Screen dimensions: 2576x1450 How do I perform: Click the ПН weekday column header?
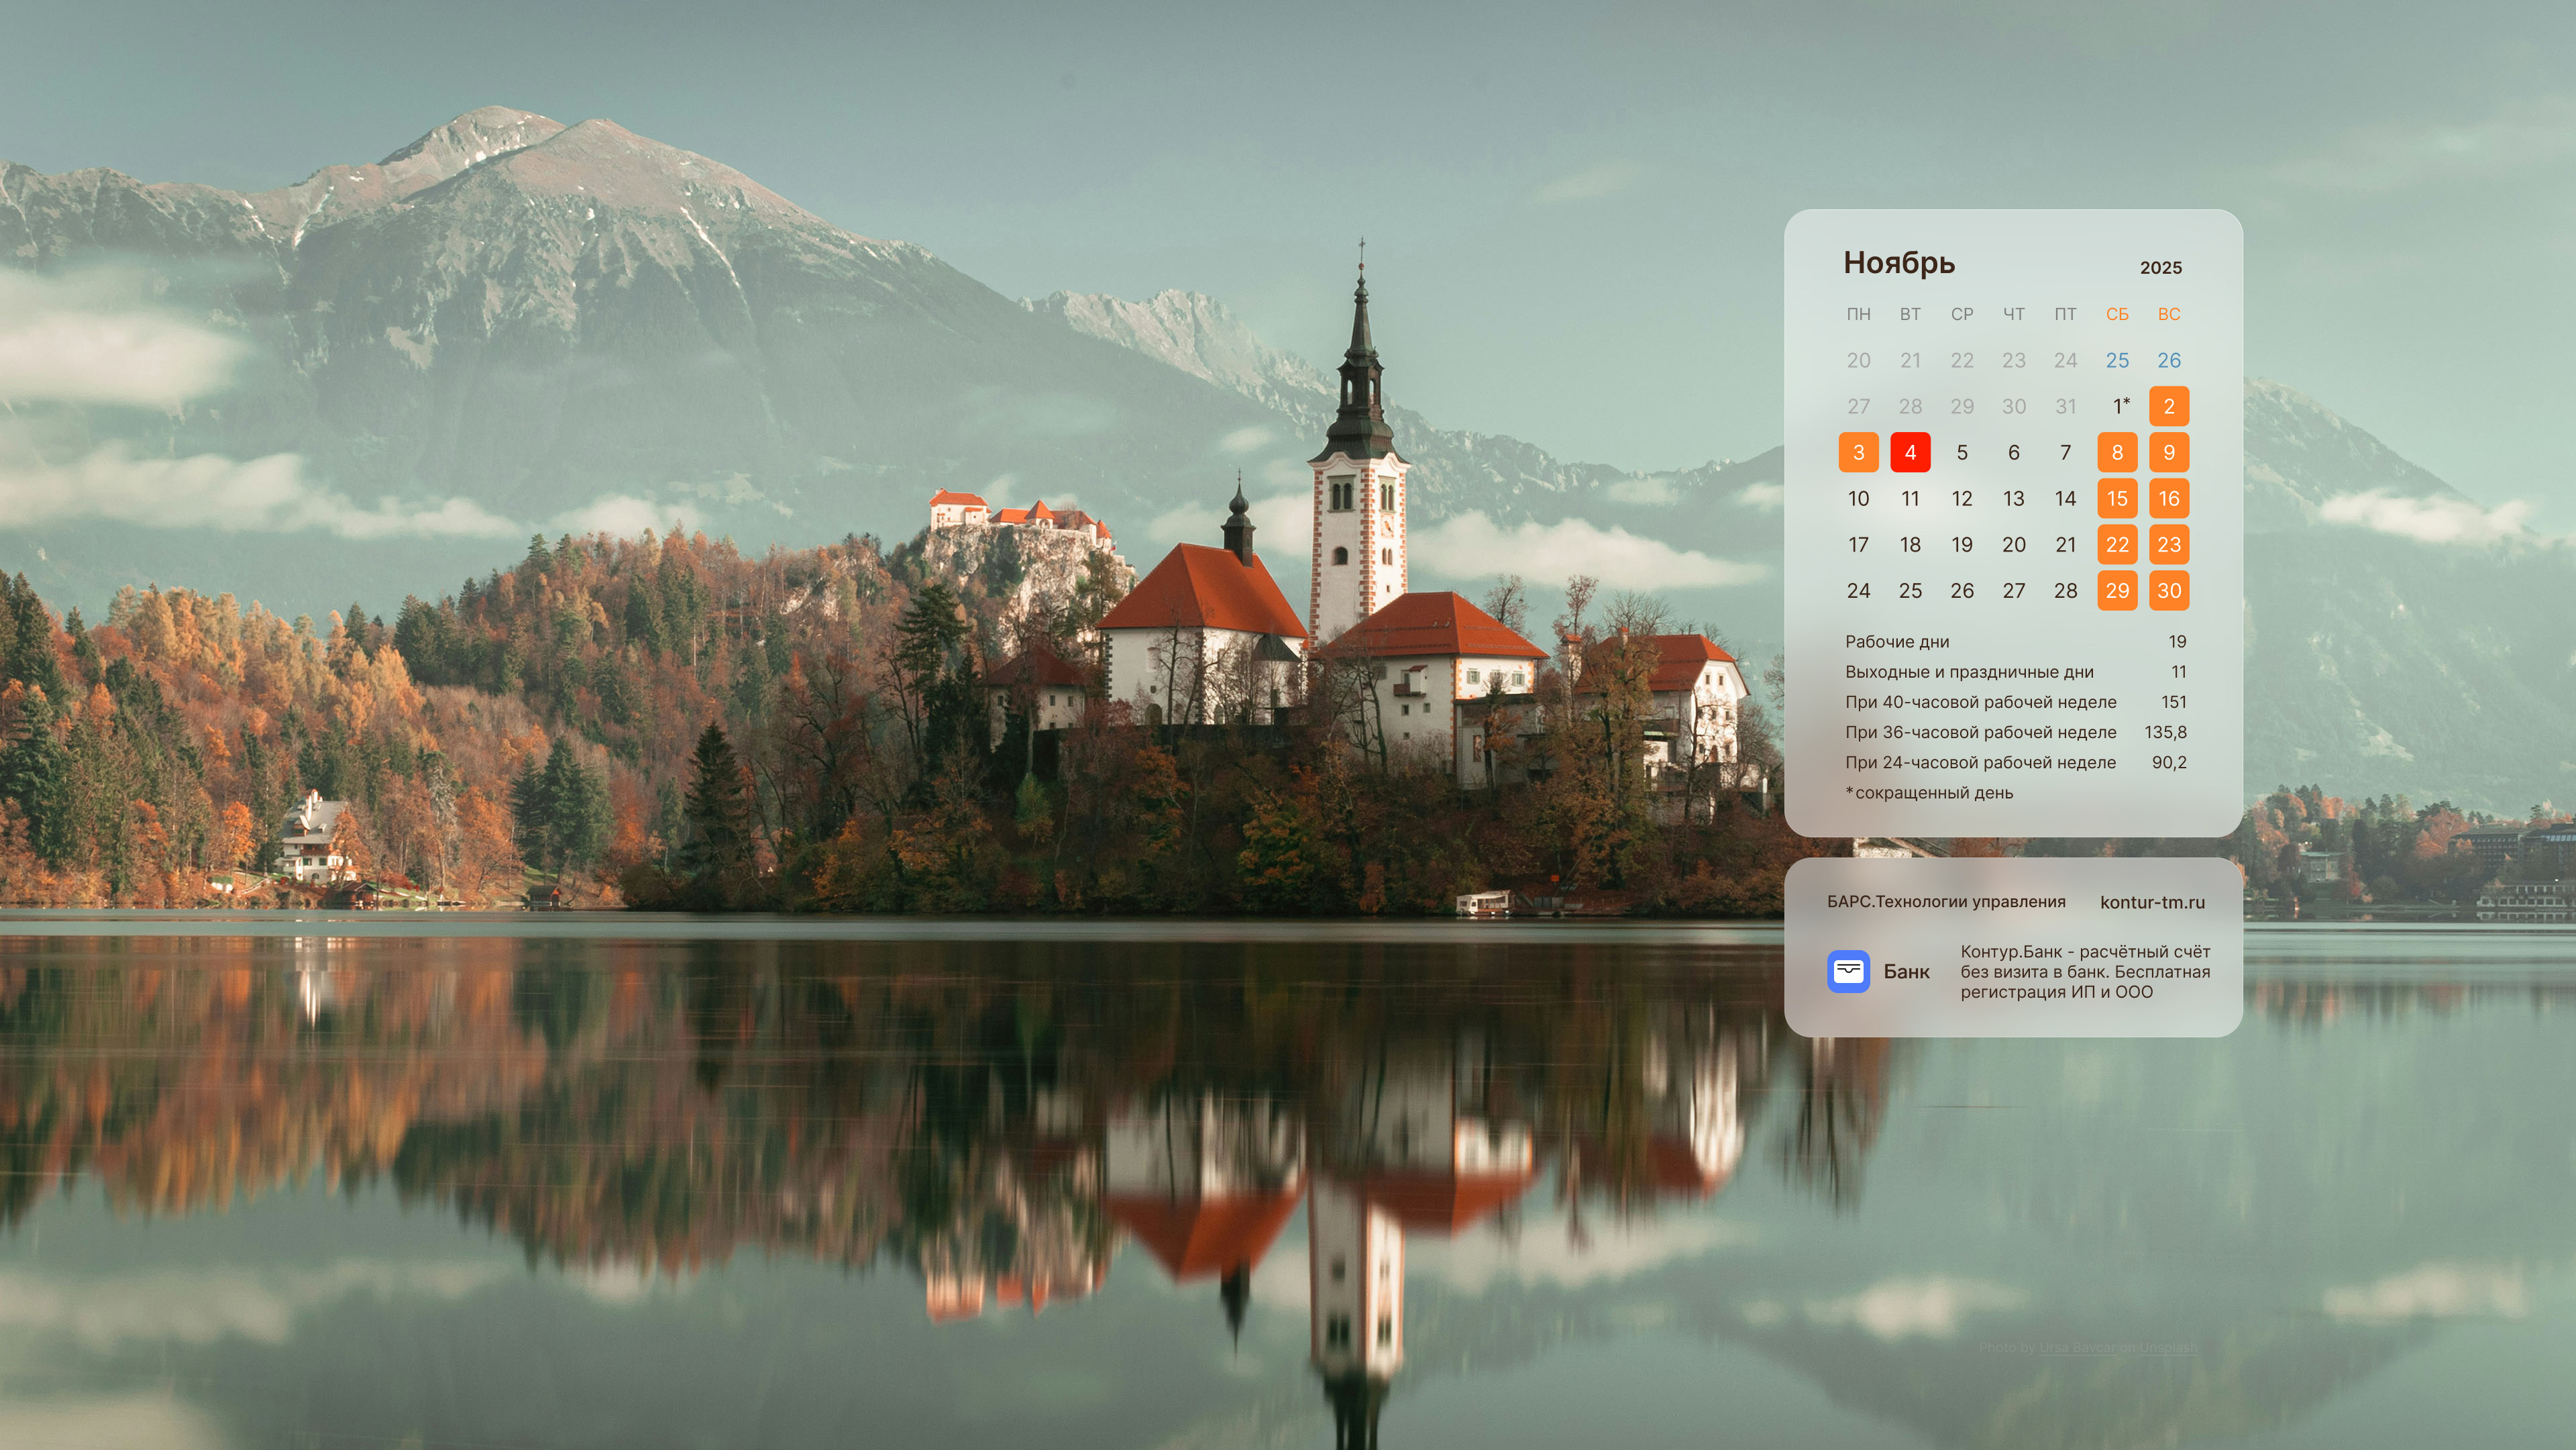click(x=1858, y=314)
